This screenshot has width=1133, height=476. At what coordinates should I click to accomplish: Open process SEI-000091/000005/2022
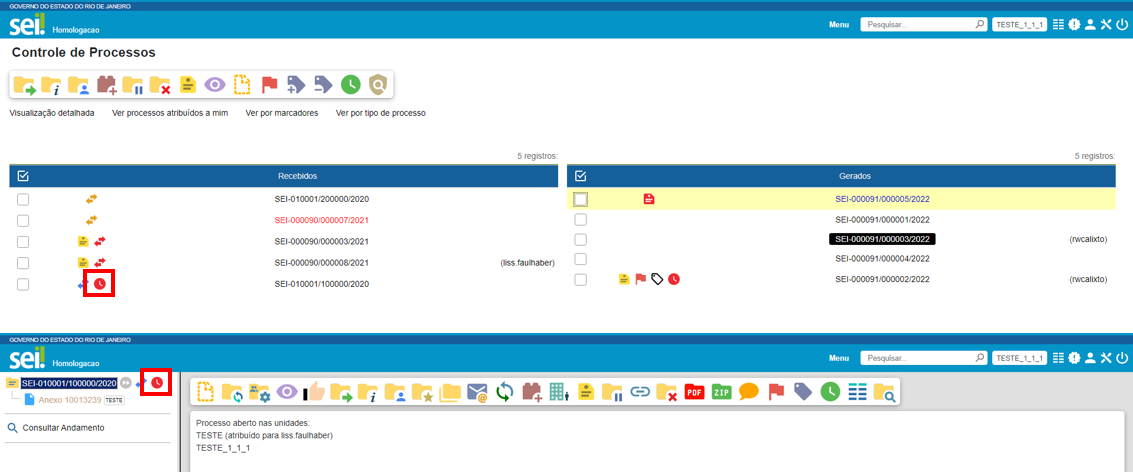pos(882,199)
